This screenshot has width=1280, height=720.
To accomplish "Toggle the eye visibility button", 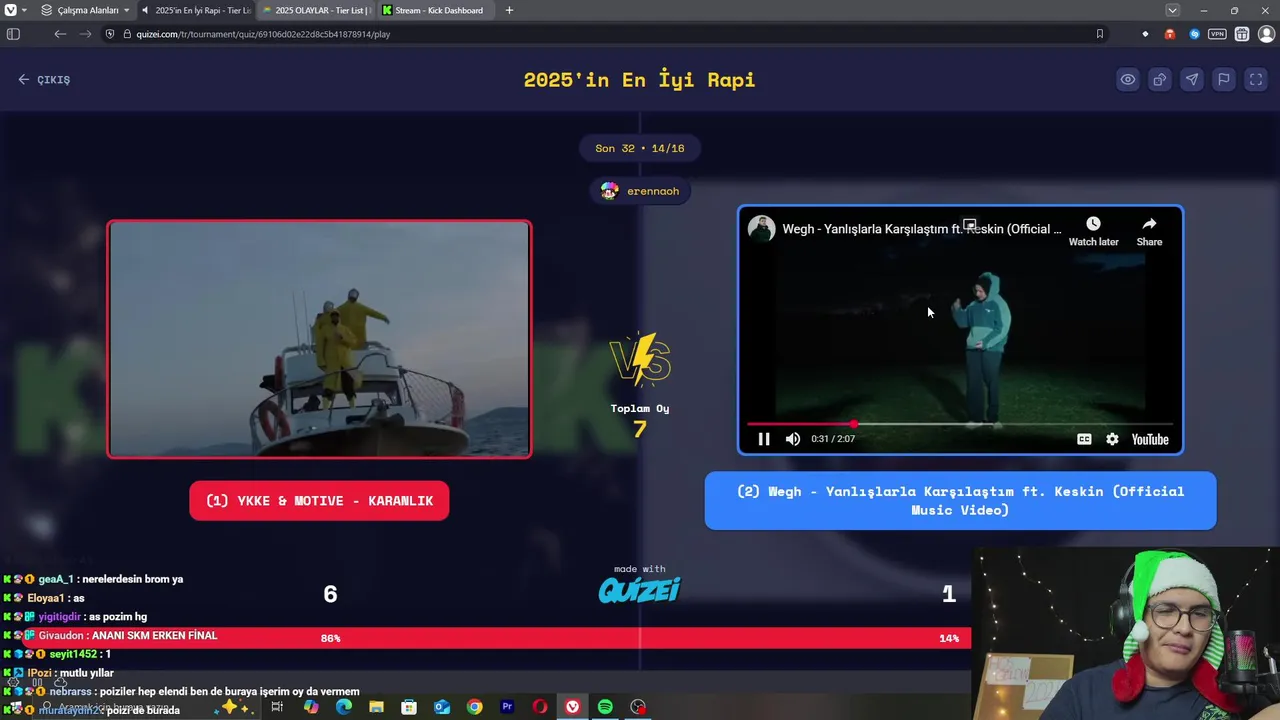I will [1128, 80].
